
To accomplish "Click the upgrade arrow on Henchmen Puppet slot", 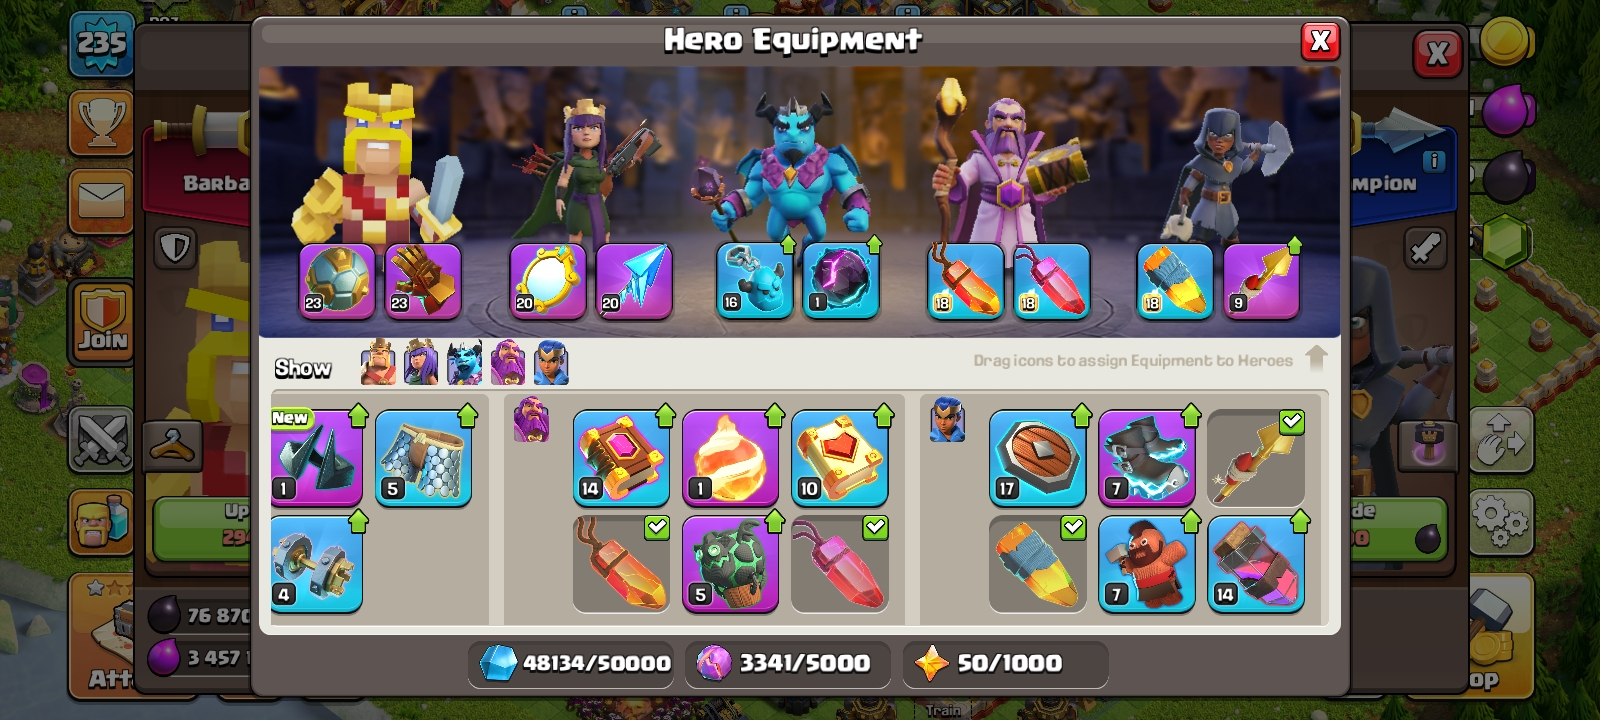I will click(787, 244).
